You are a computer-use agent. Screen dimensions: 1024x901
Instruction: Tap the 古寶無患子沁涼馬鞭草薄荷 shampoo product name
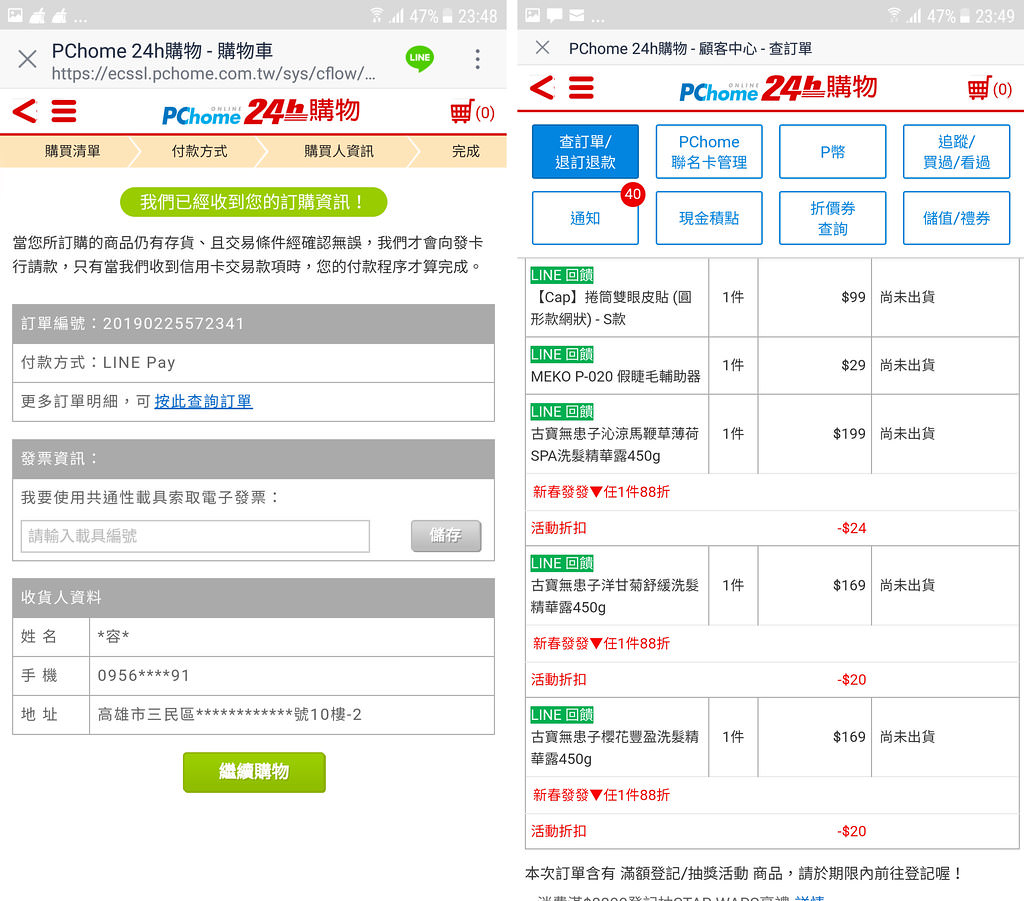(x=615, y=445)
